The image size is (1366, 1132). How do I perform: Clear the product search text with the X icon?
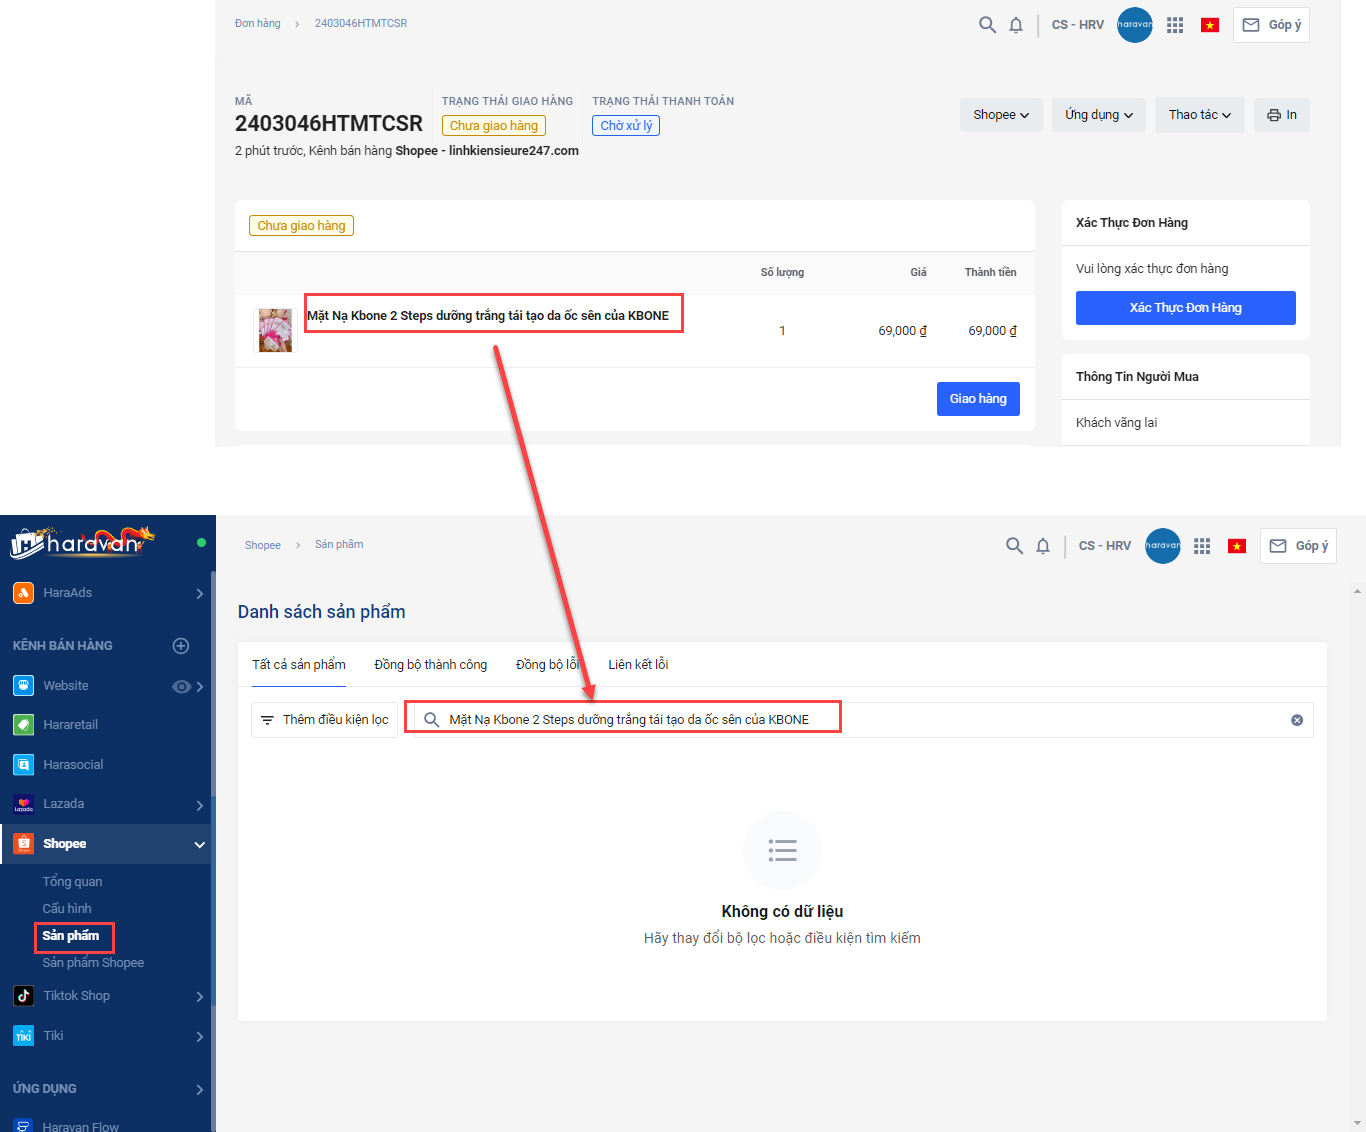[x=1297, y=720]
